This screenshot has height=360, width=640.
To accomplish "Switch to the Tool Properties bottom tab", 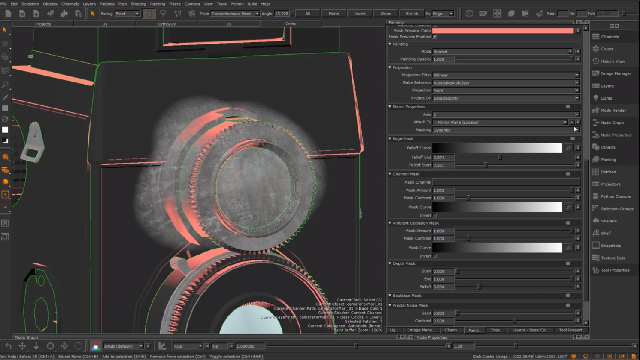I will click(x=570, y=330).
